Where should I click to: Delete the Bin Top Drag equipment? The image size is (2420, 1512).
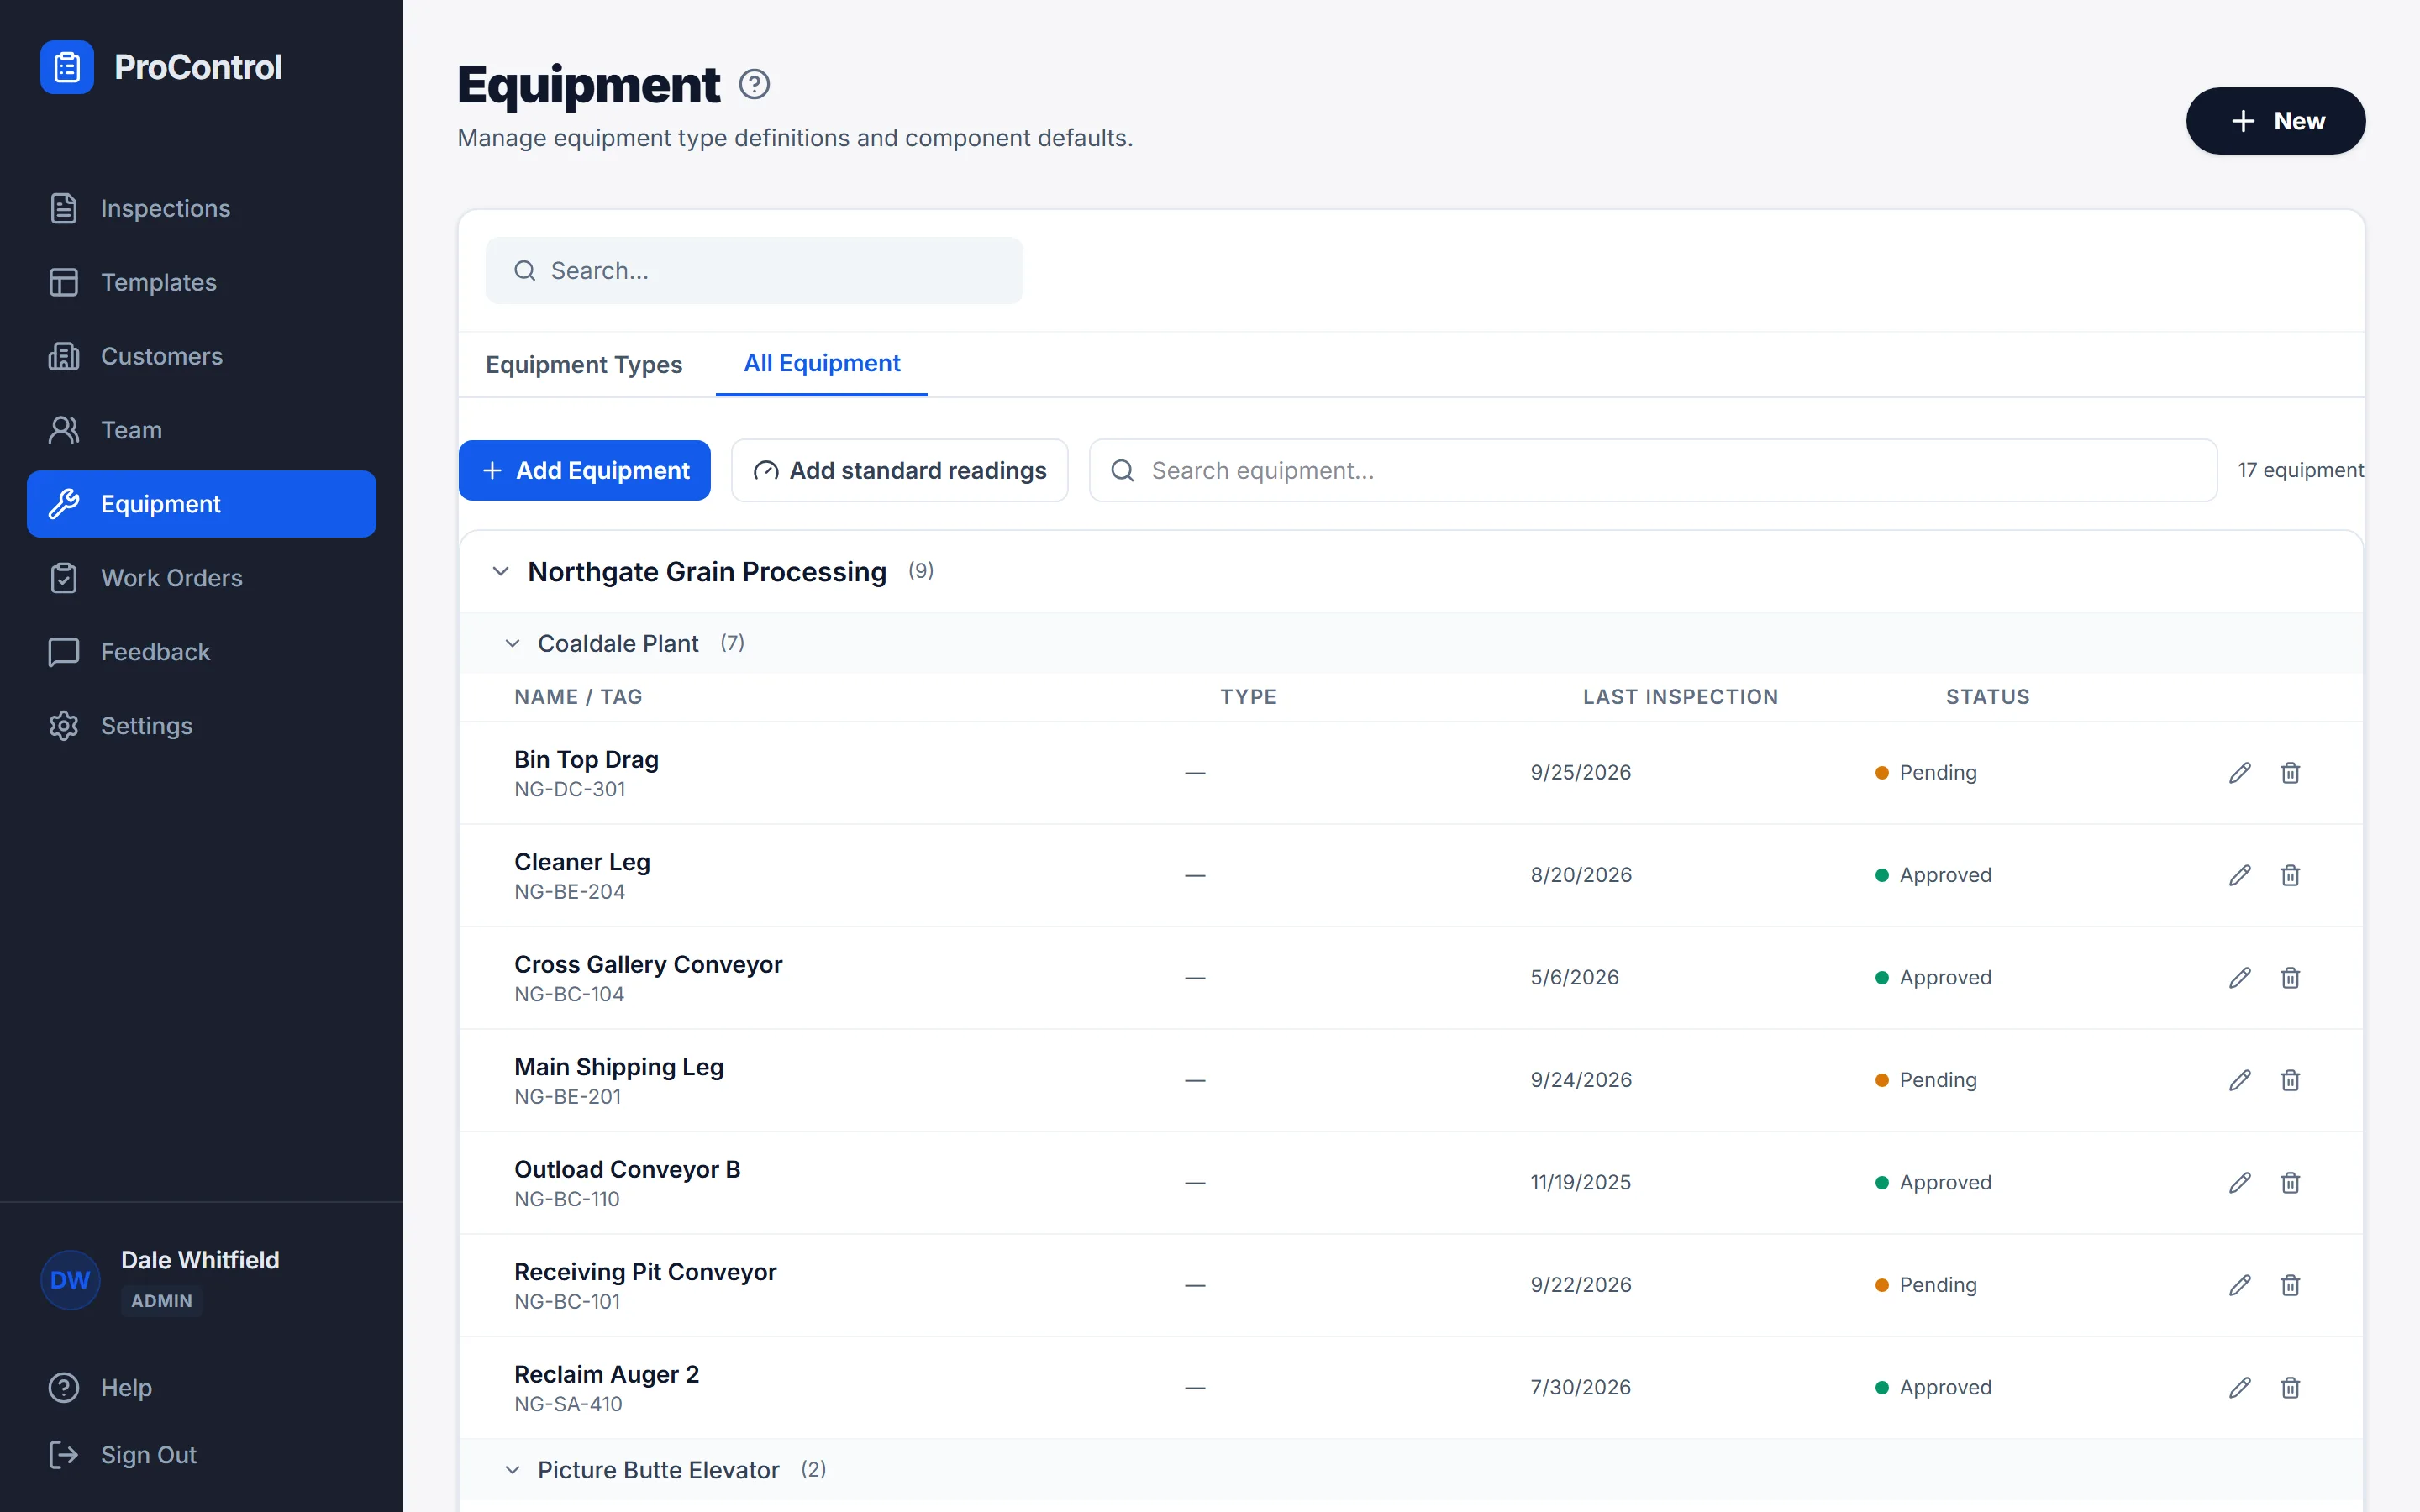pos(2290,773)
